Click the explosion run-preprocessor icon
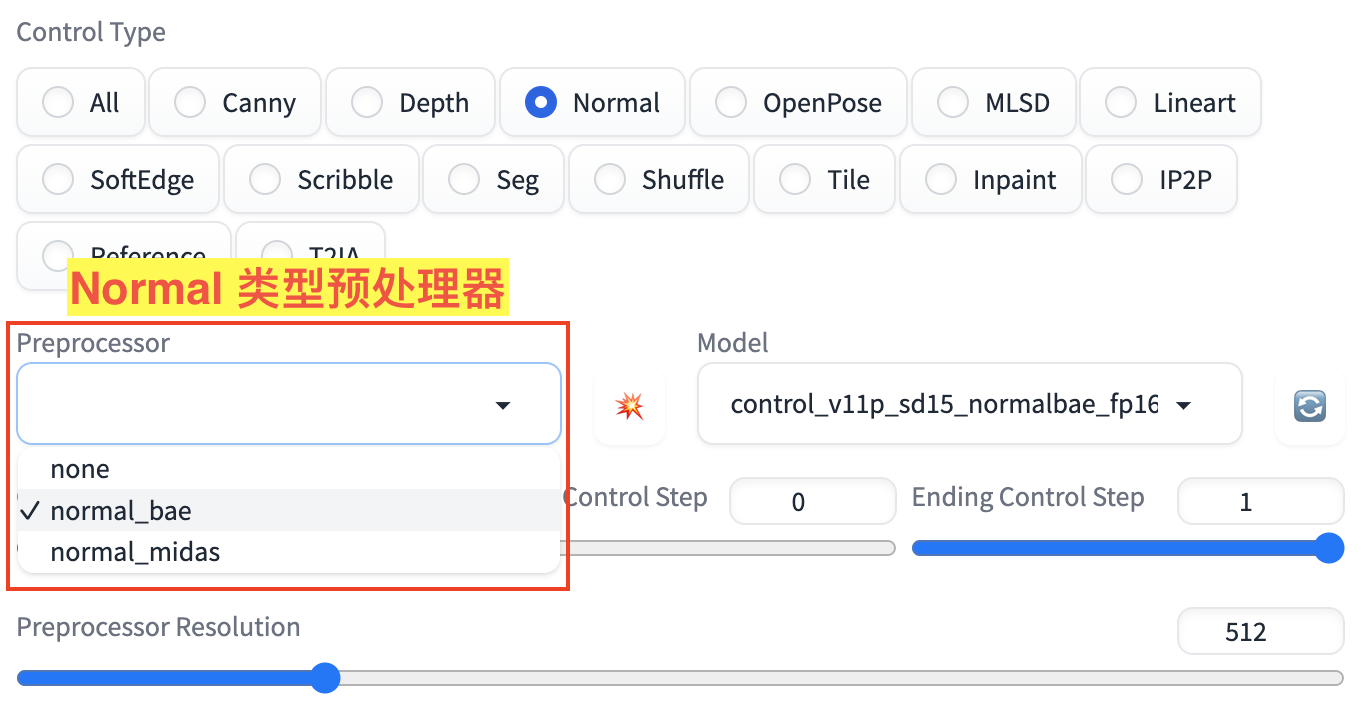 pyautogui.click(x=629, y=405)
